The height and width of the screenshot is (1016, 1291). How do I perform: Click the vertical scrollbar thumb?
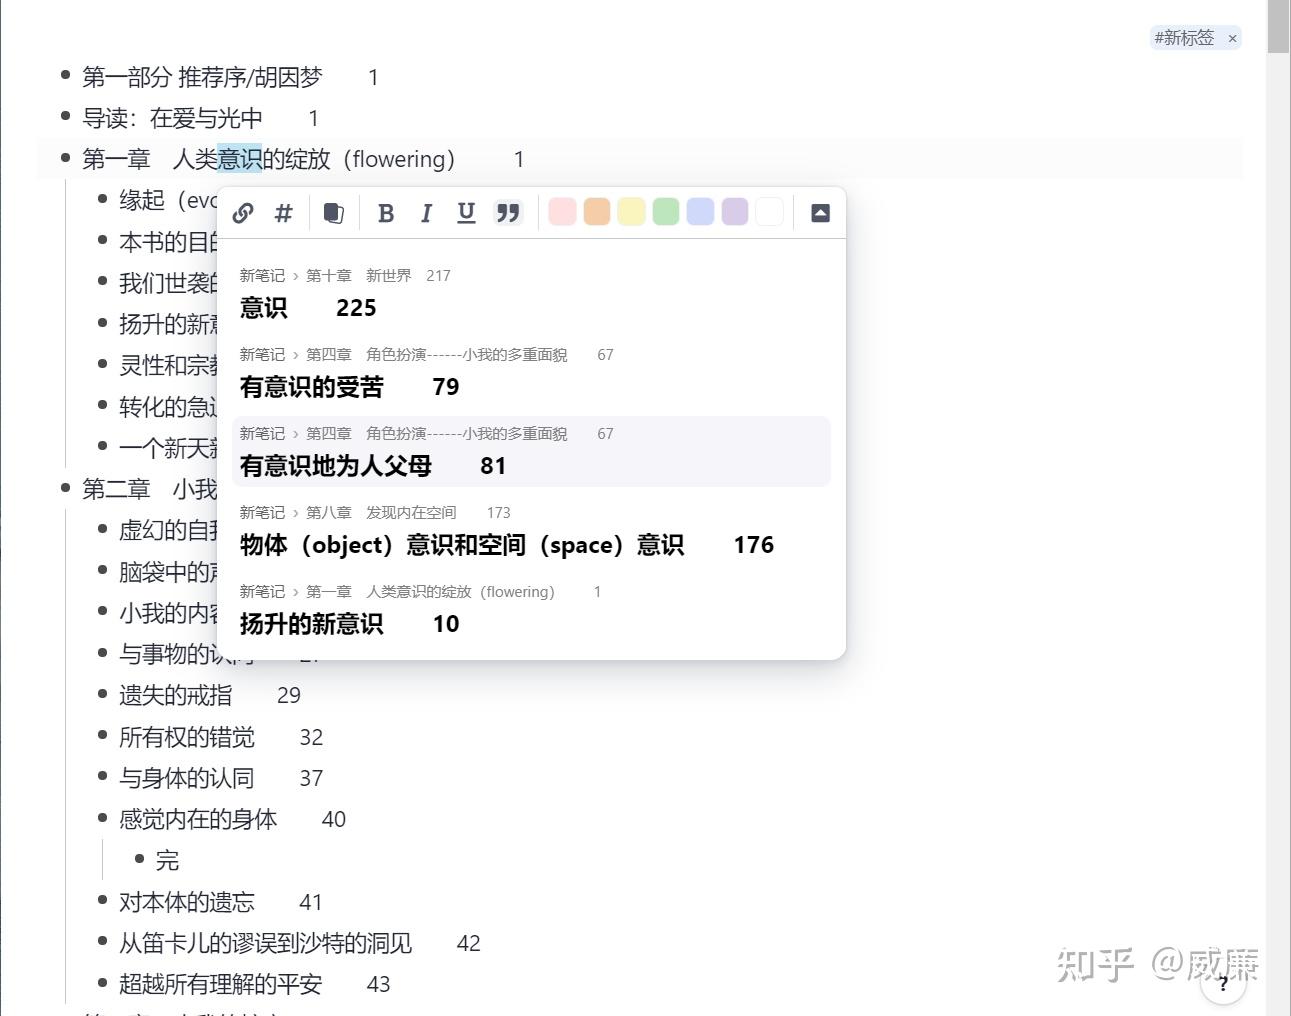click(x=1278, y=27)
